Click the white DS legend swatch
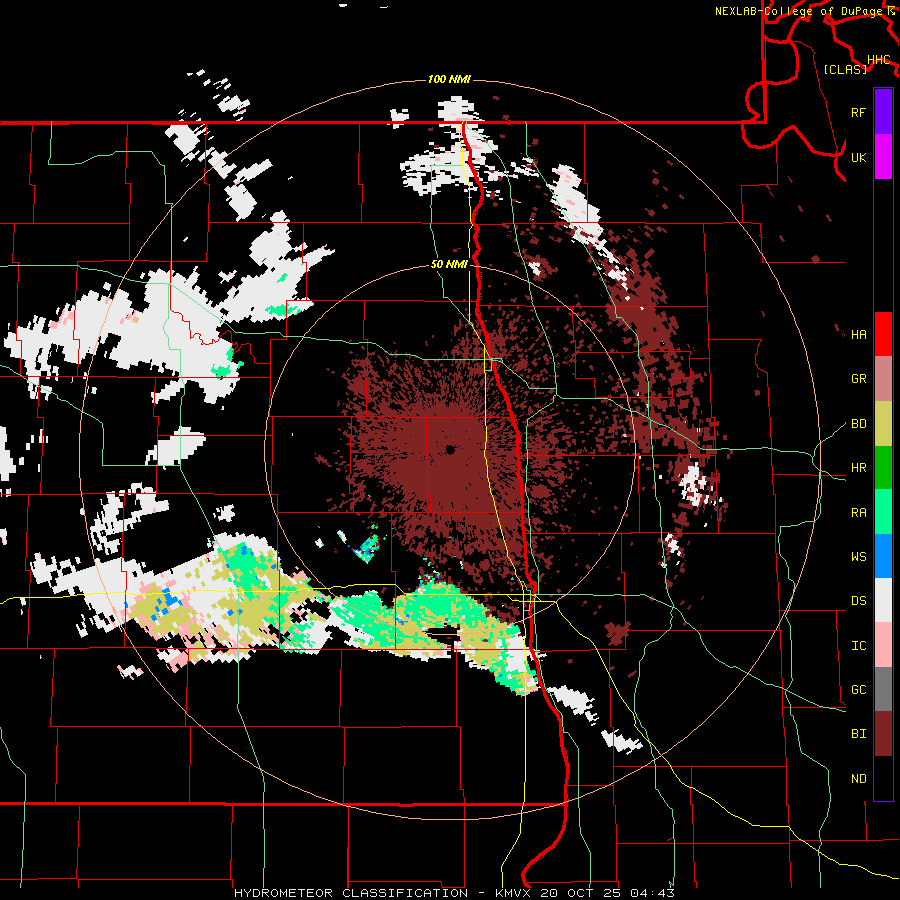This screenshot has height=900, width=900. (883, 600)
